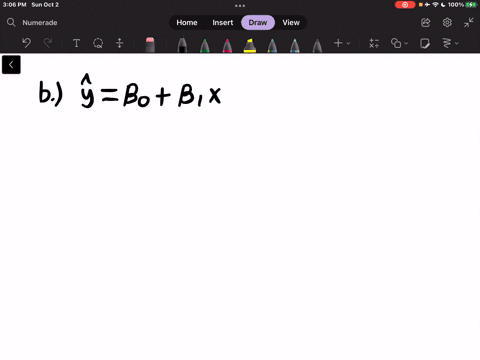Exit full screen with collapse arrows icon
480x360 pixels.
point(469,23)
